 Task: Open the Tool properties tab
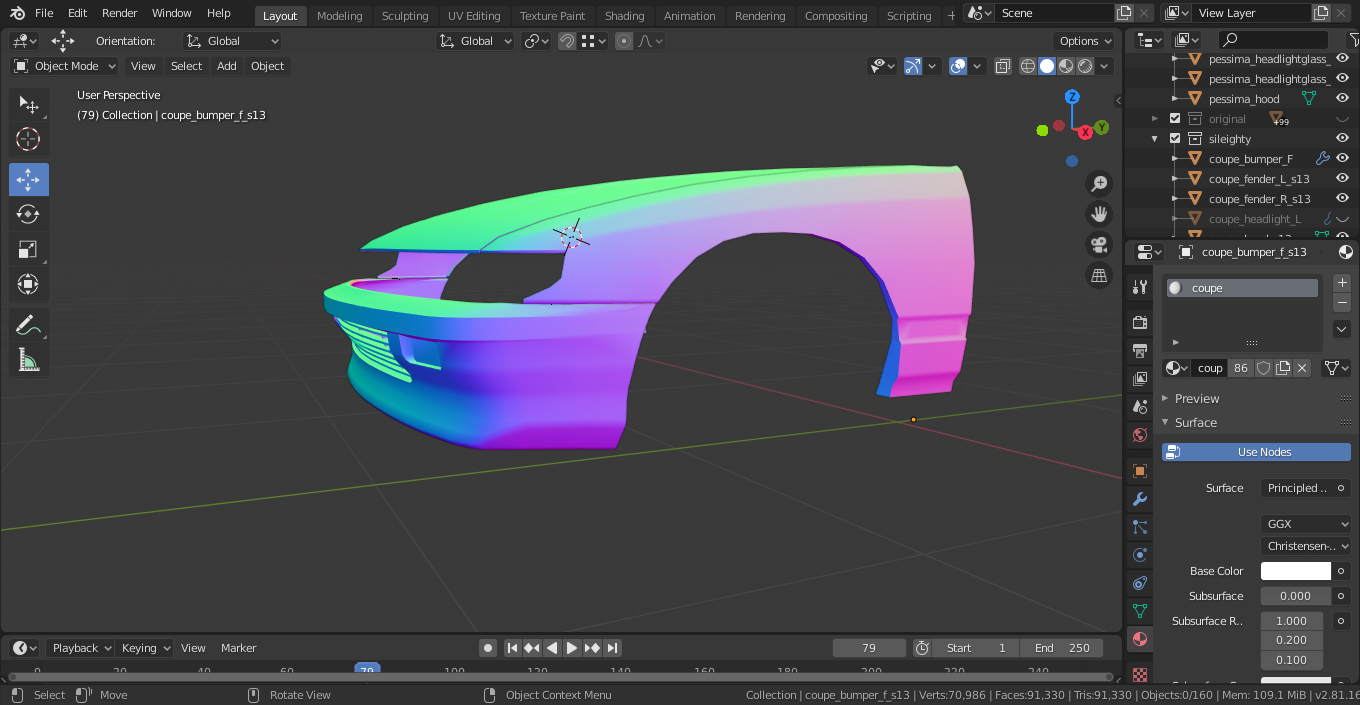pyautogui.click(x=1139, y=288)
